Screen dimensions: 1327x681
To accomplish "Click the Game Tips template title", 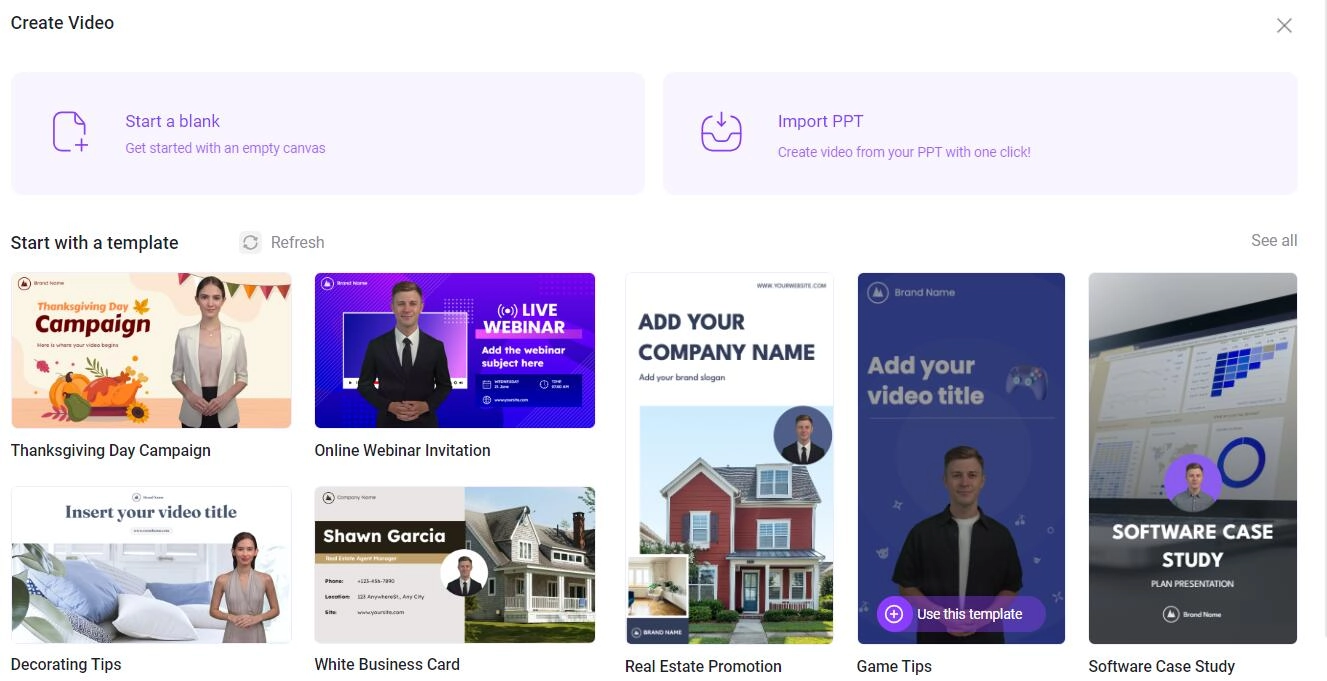I will click(894, 666).
